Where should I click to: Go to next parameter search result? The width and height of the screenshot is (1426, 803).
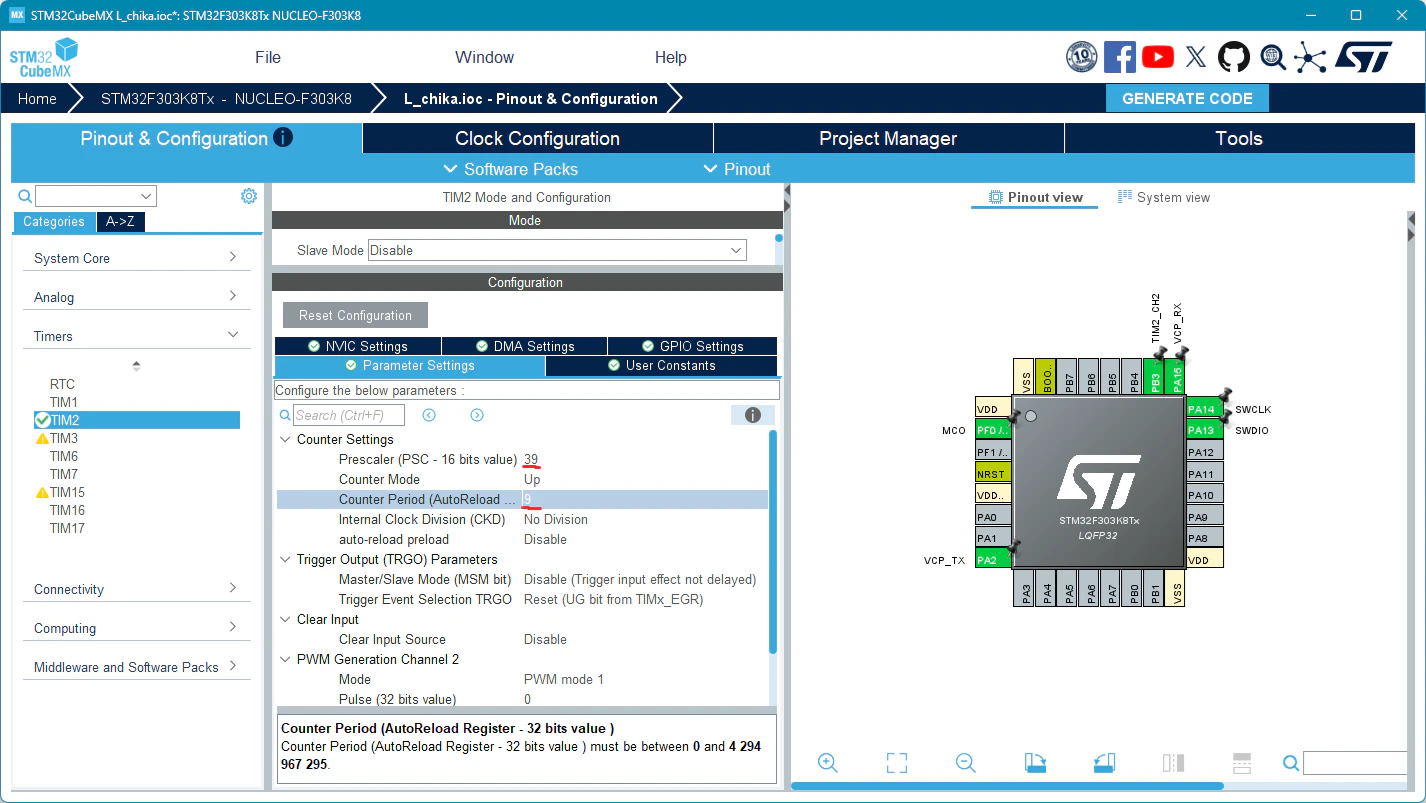click(x=477, y=415)
